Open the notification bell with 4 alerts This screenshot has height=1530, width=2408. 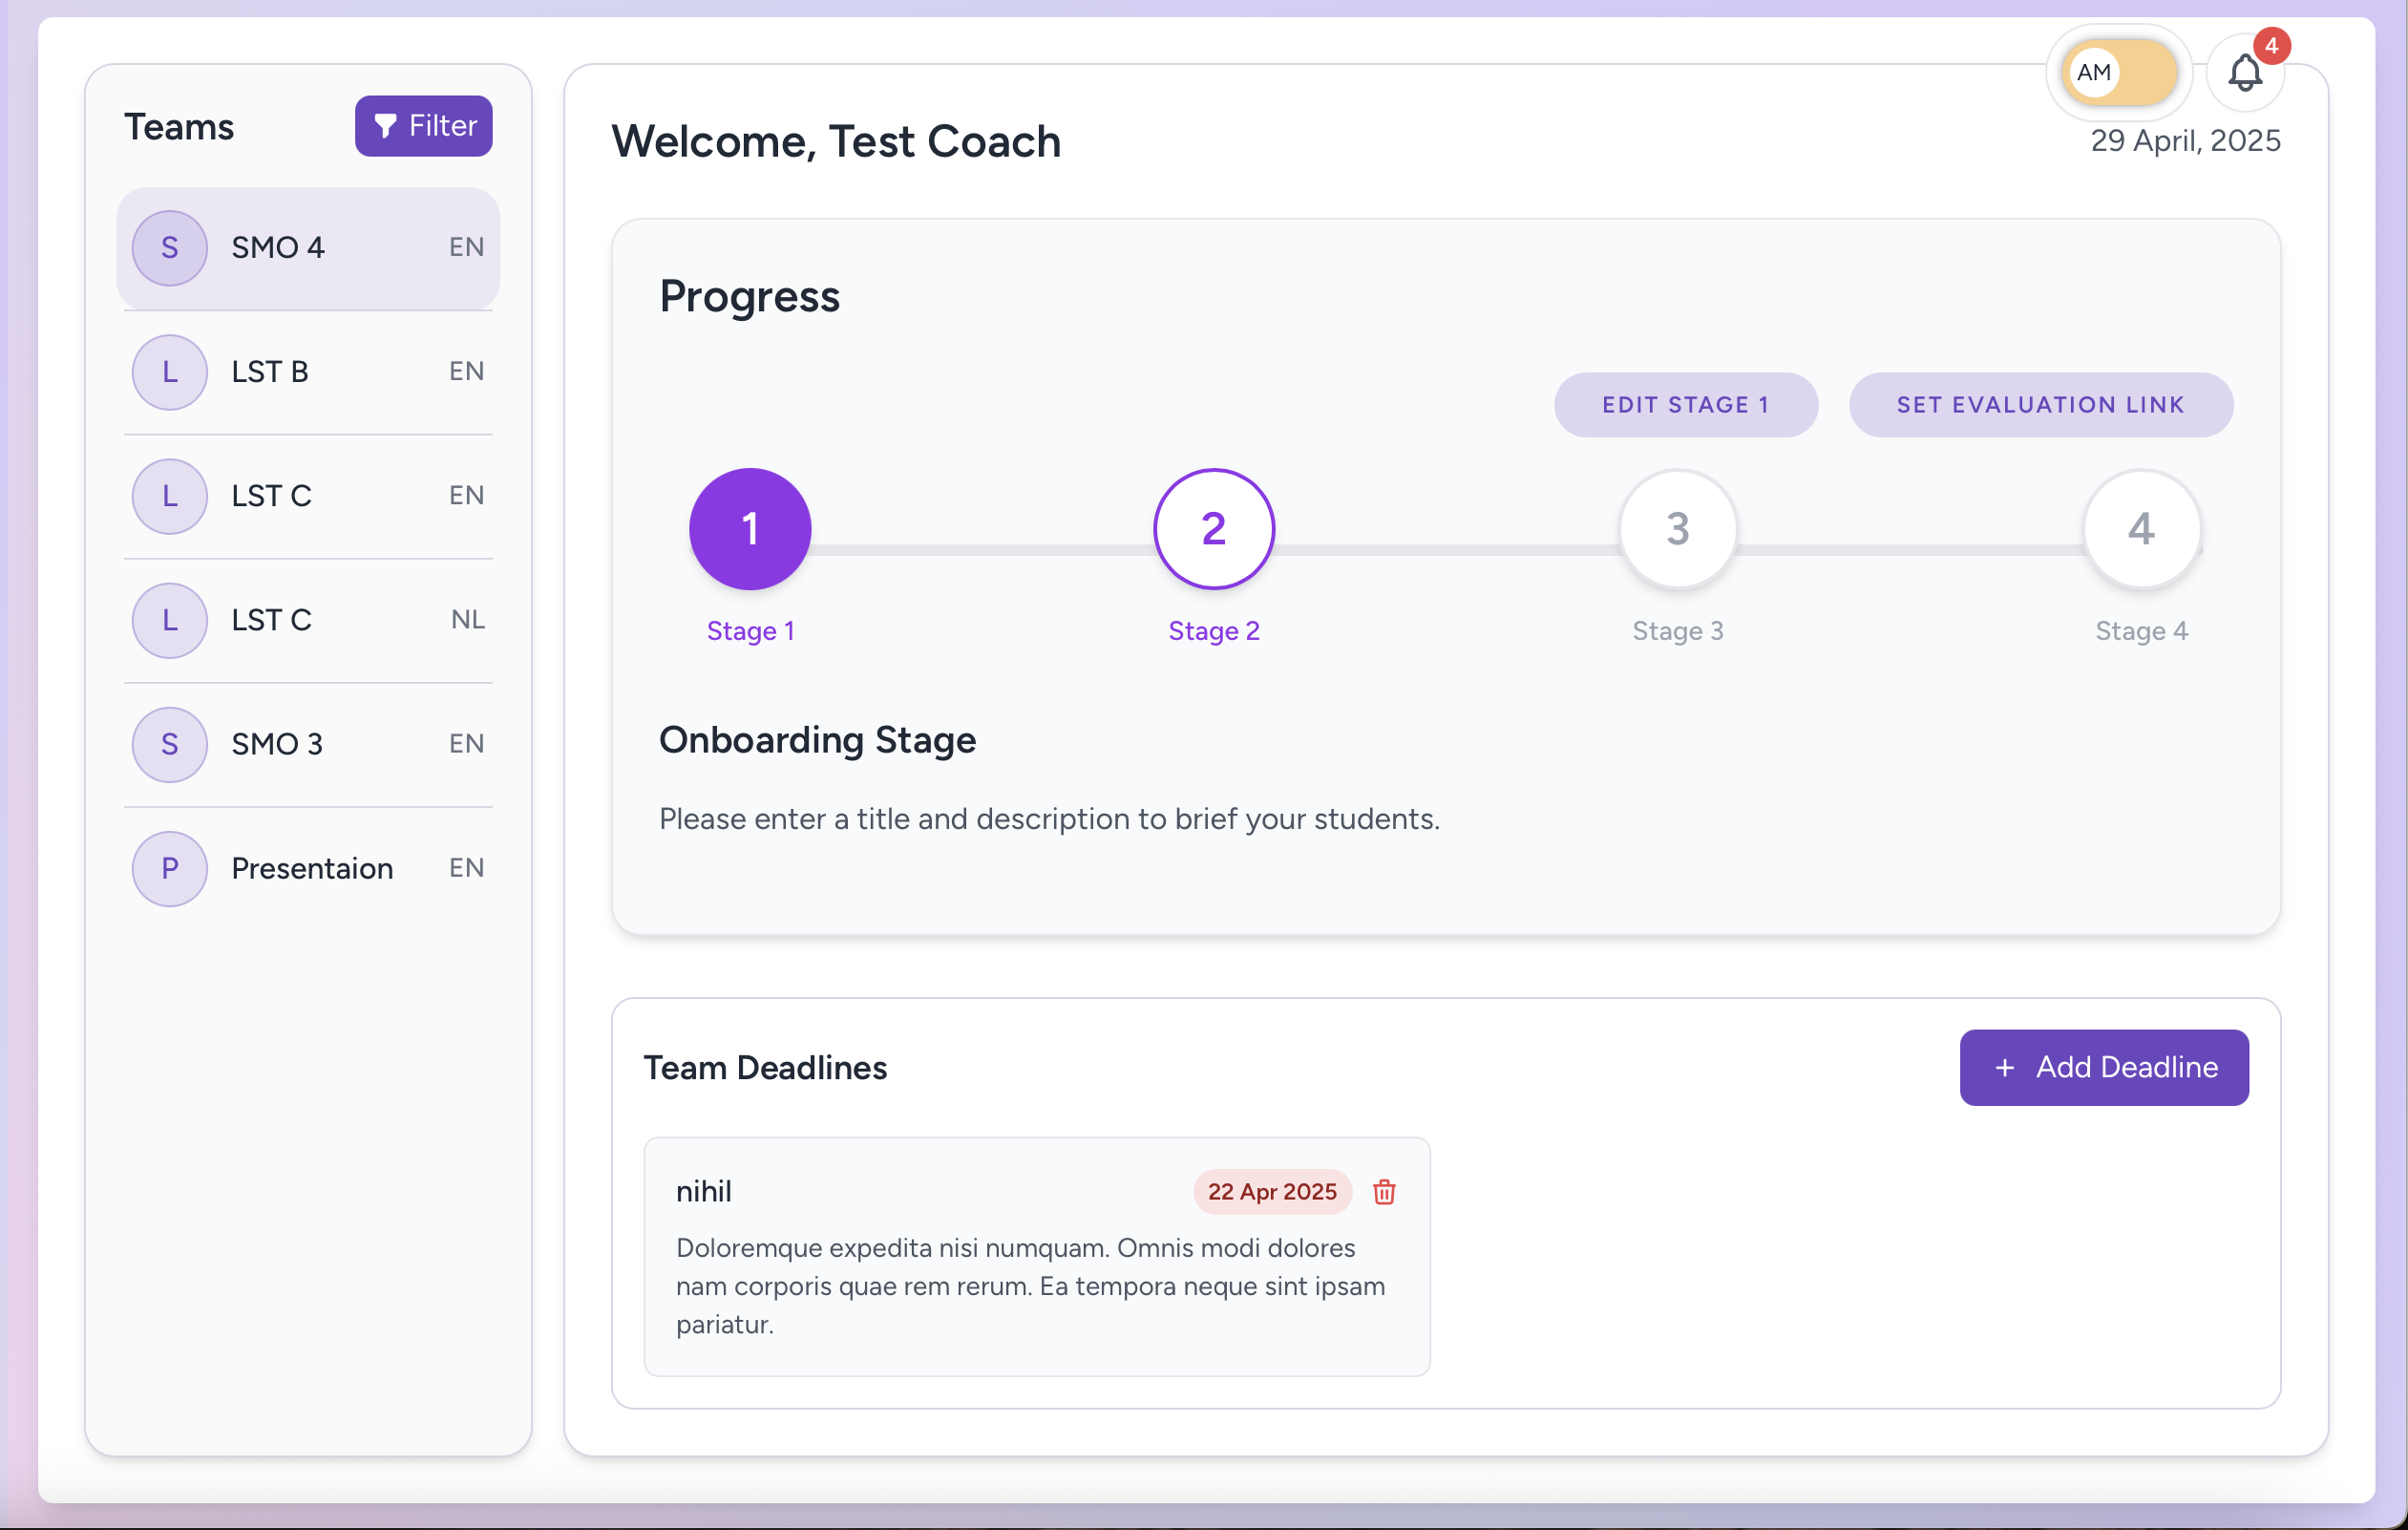[x=2246, y=72]
